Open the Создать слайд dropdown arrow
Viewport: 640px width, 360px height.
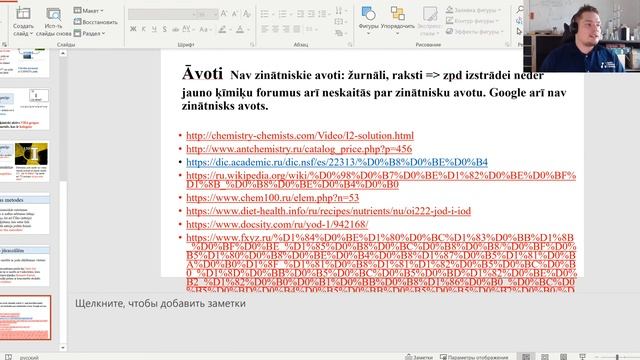(31, 33)
